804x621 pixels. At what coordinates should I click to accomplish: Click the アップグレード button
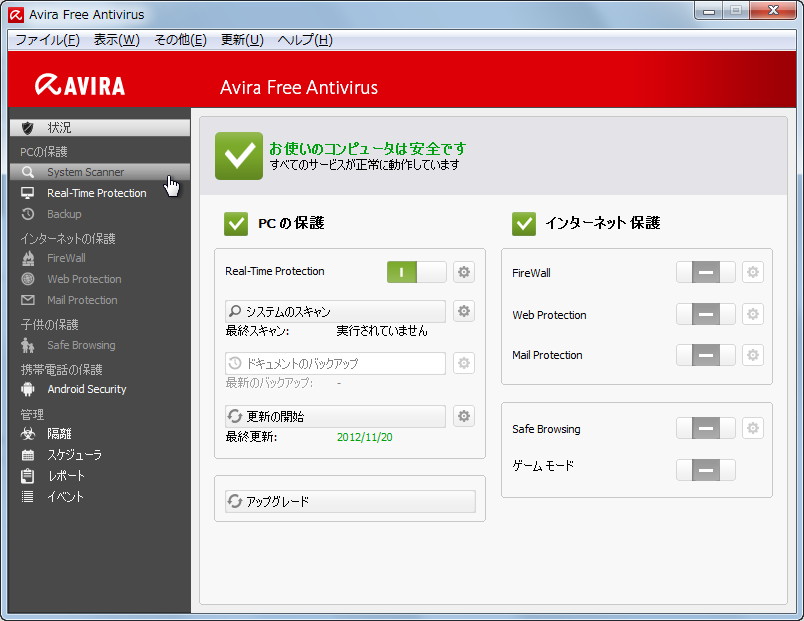tap(349, 498)
